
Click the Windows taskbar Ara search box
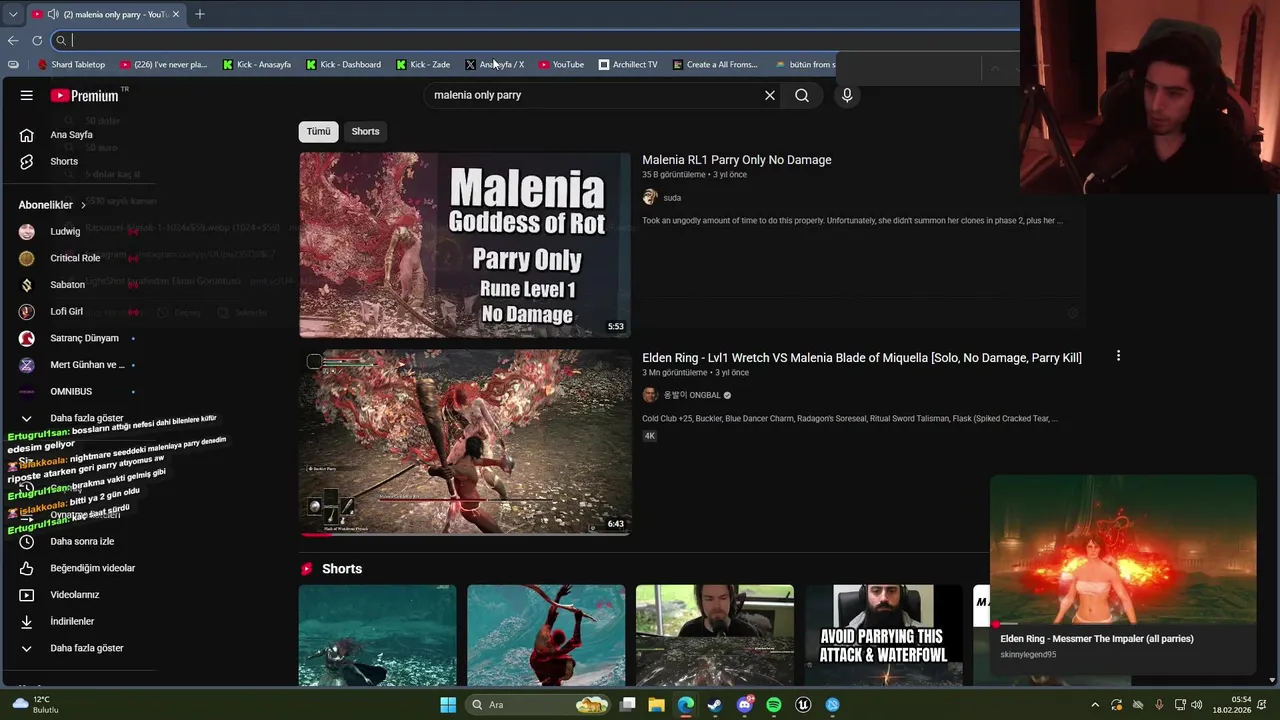pos(540,705)
